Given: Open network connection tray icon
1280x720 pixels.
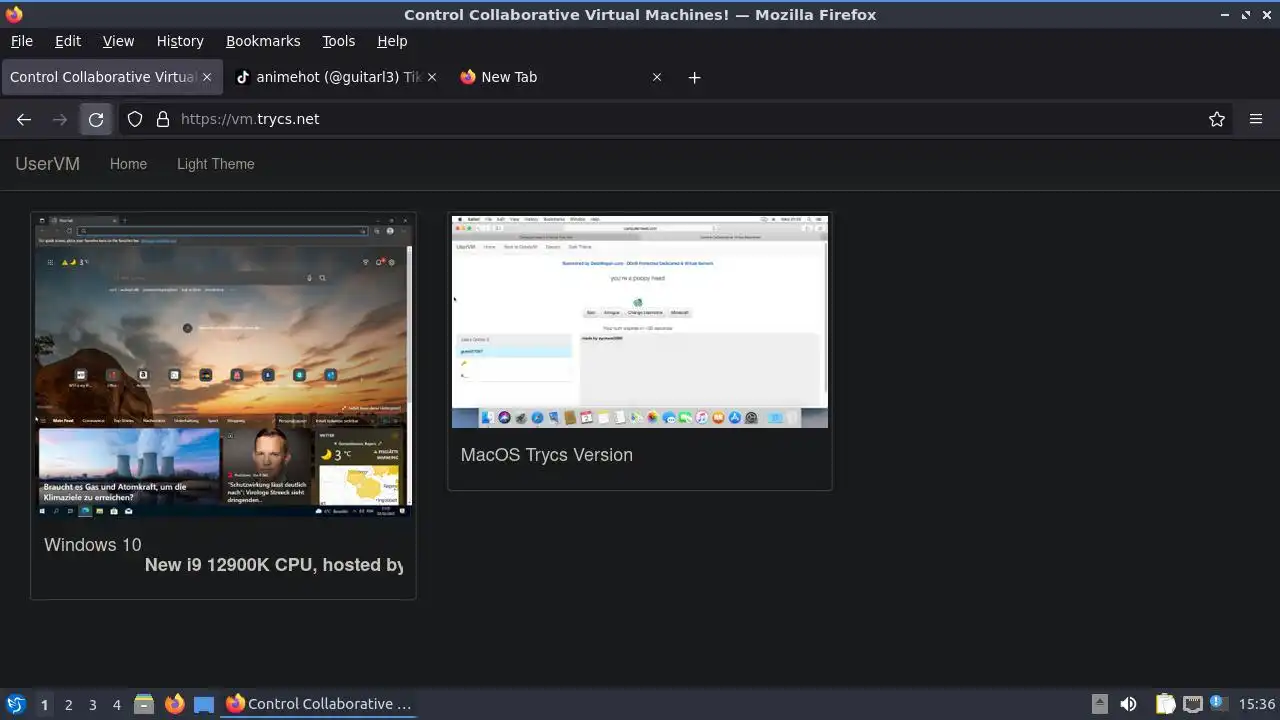Looking at the screenshot, I should click(1192, 704).
